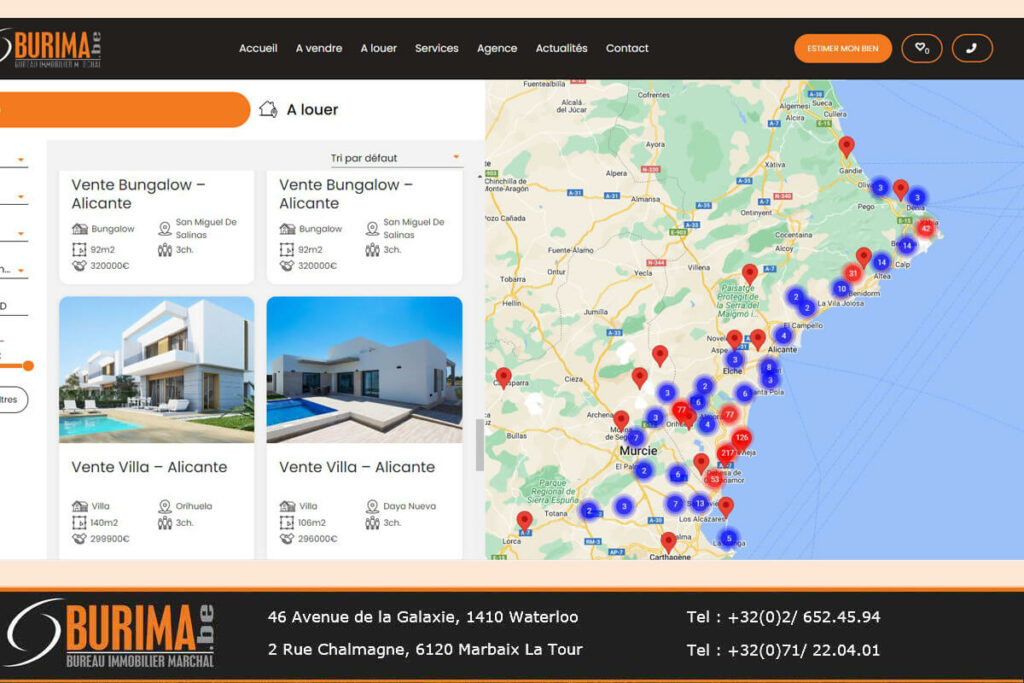Open the Actualités menu item

562,48
